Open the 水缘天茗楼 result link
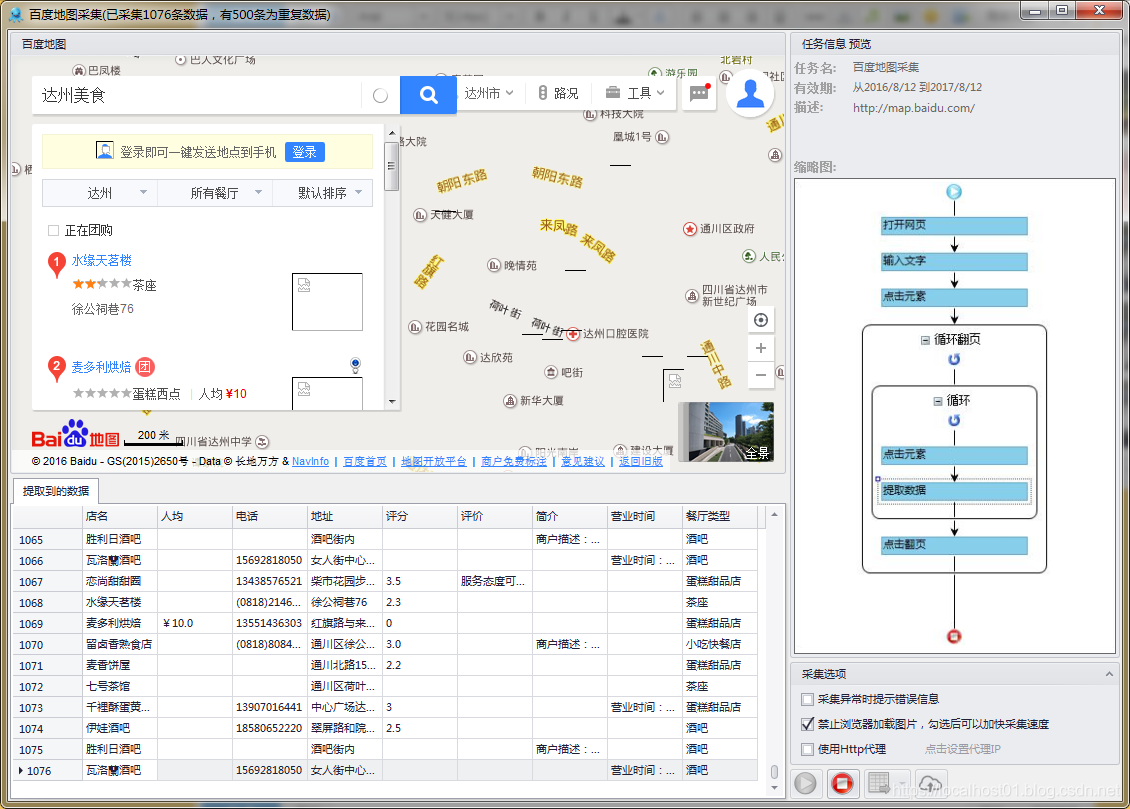The height and width of the screenshot is (809, 1130). point(102,260)
